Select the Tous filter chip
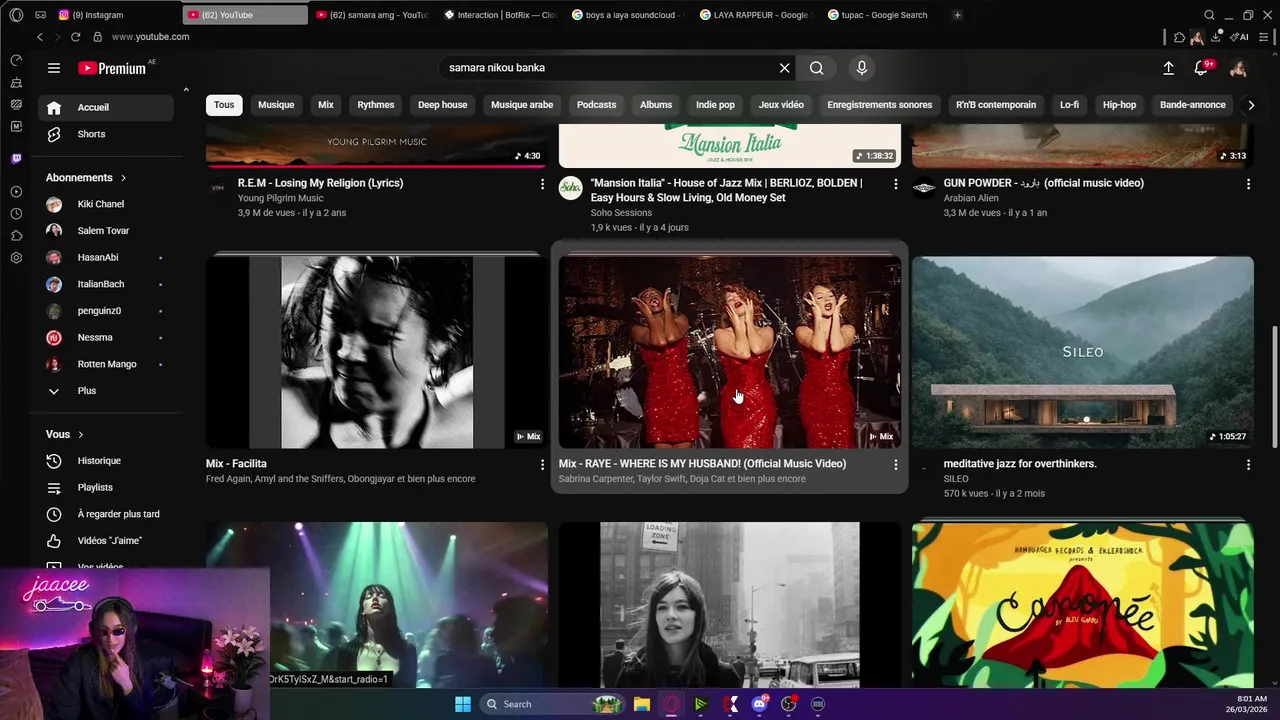The height and width of the screenshot is (720, 1280). point(224,105)
